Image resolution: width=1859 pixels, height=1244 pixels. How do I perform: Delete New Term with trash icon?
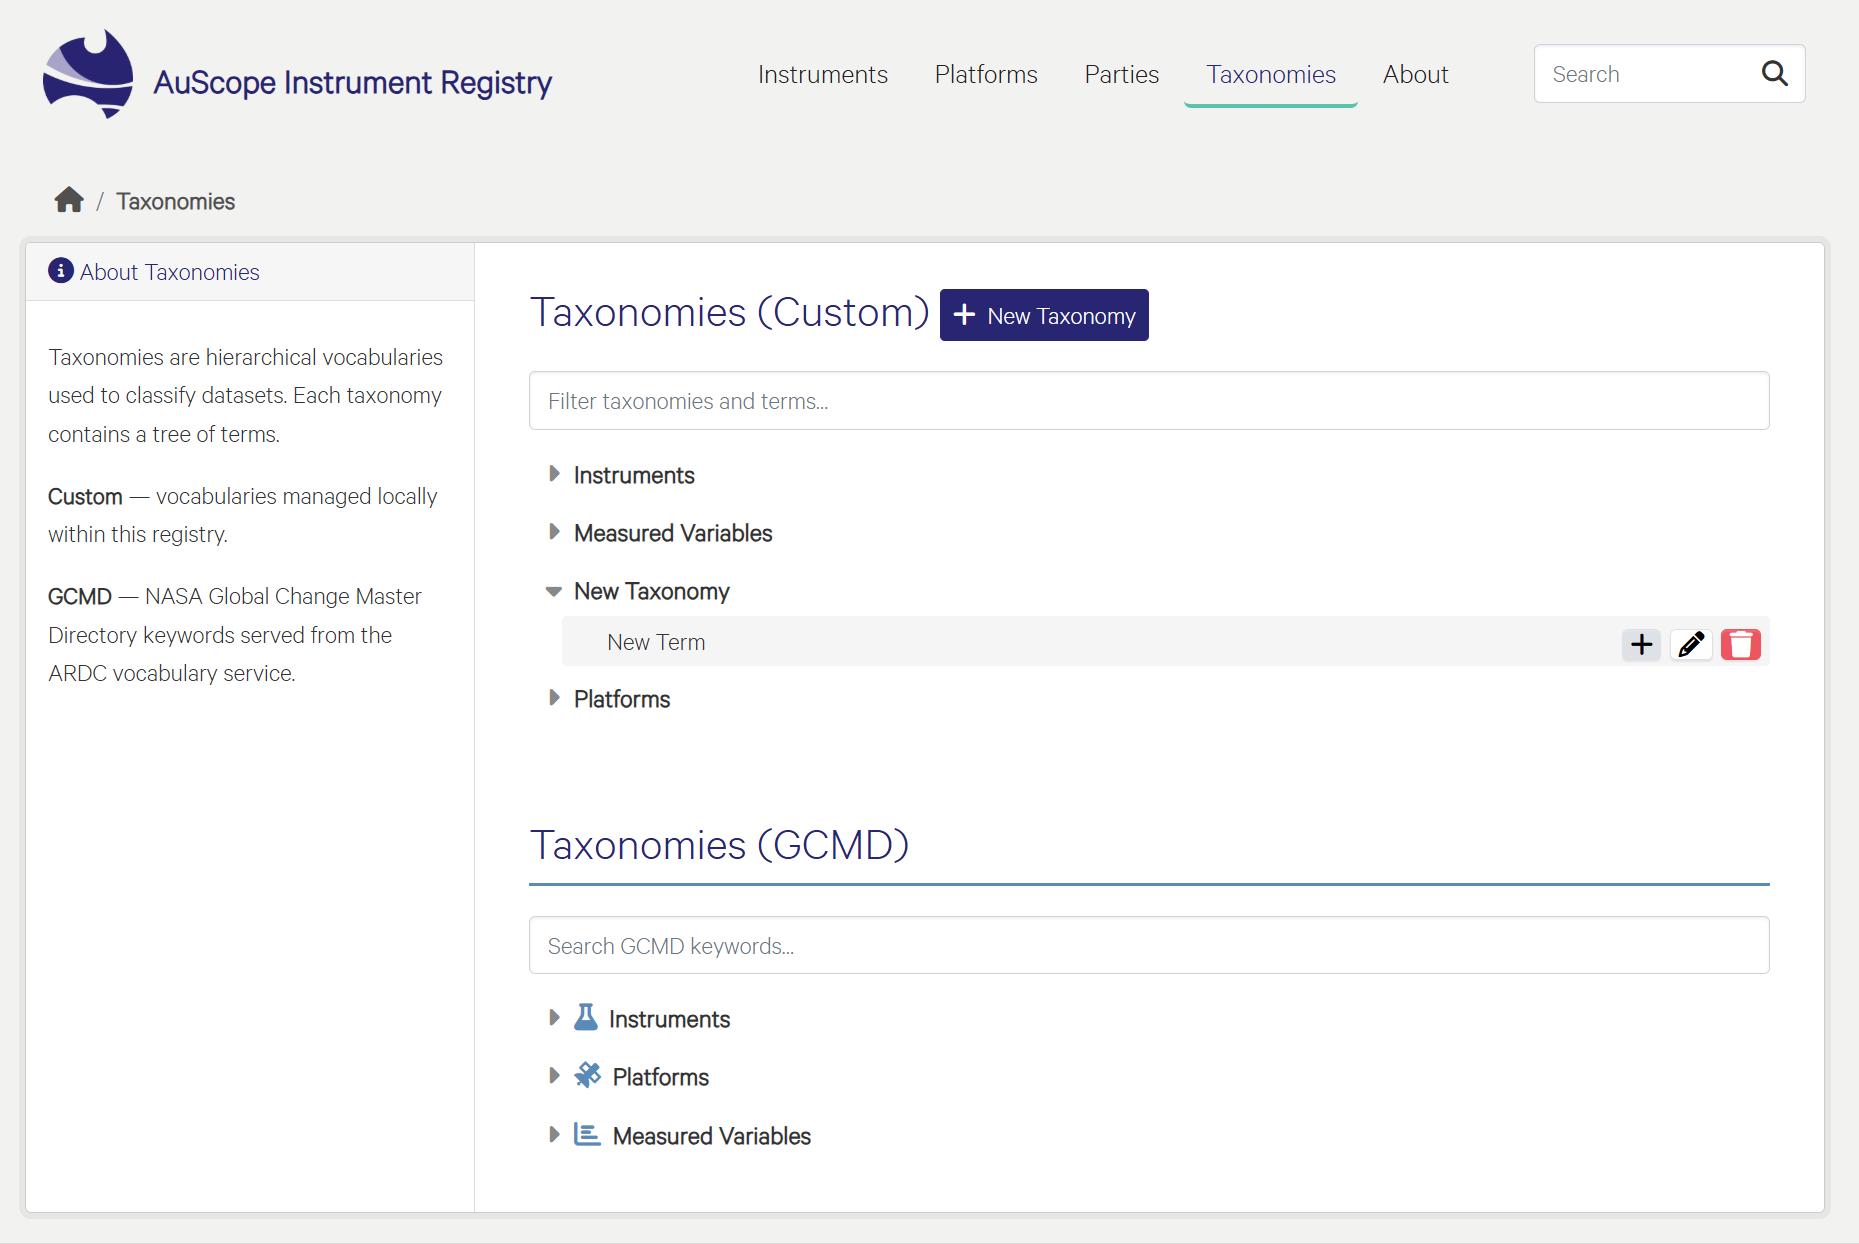[1741, 644]
